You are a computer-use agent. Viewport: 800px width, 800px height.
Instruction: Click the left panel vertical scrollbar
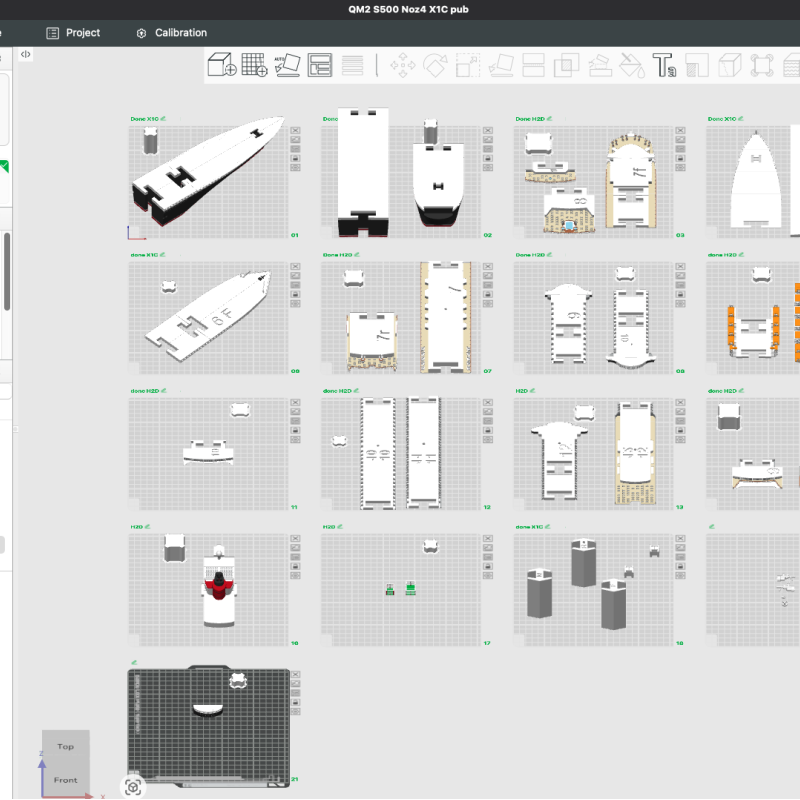(7, 272)
